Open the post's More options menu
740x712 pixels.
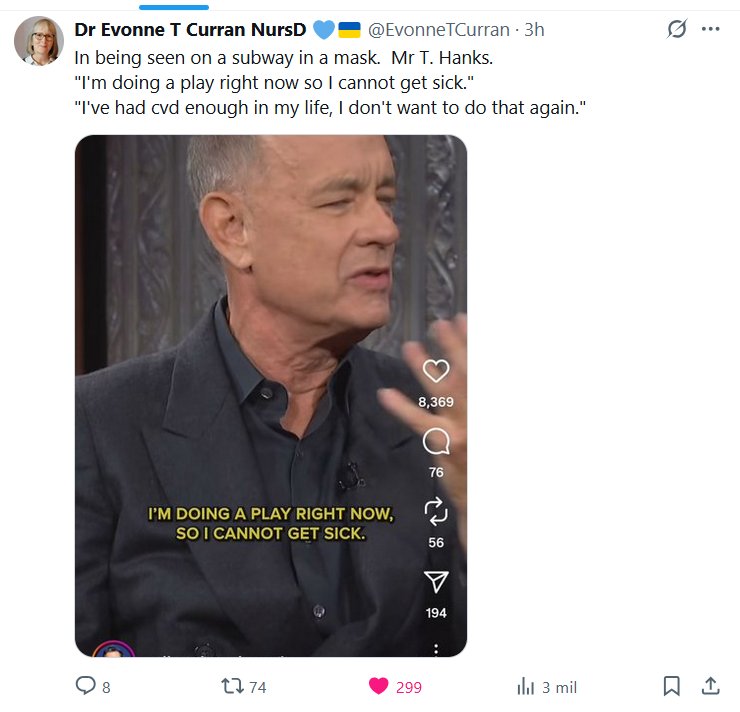pyautogui.click(x=711, y=29)
